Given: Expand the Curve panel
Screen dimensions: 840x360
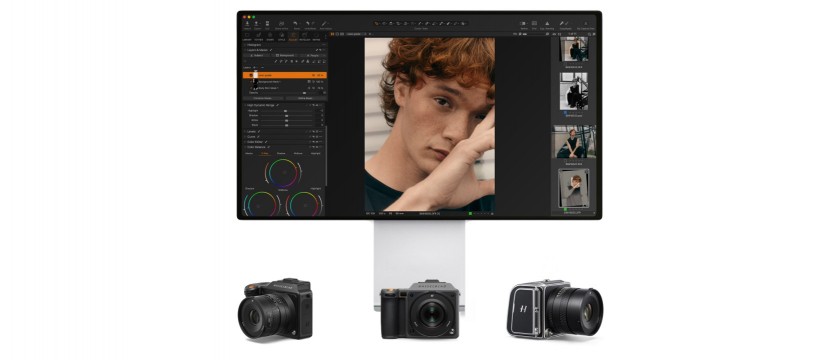Looking at the screenshot, I should [245, 137].
